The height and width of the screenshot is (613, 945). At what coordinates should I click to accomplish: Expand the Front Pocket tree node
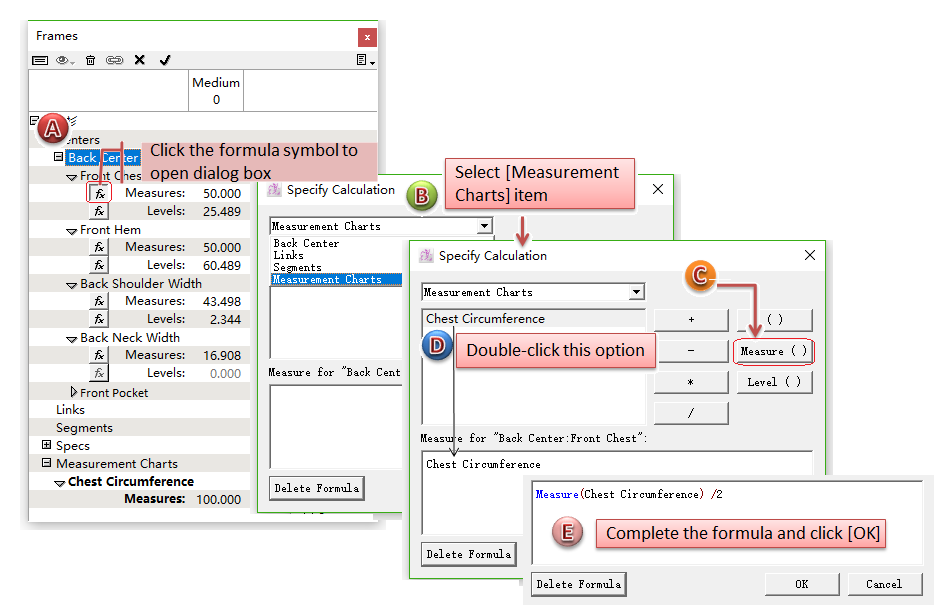coord(73,392)
